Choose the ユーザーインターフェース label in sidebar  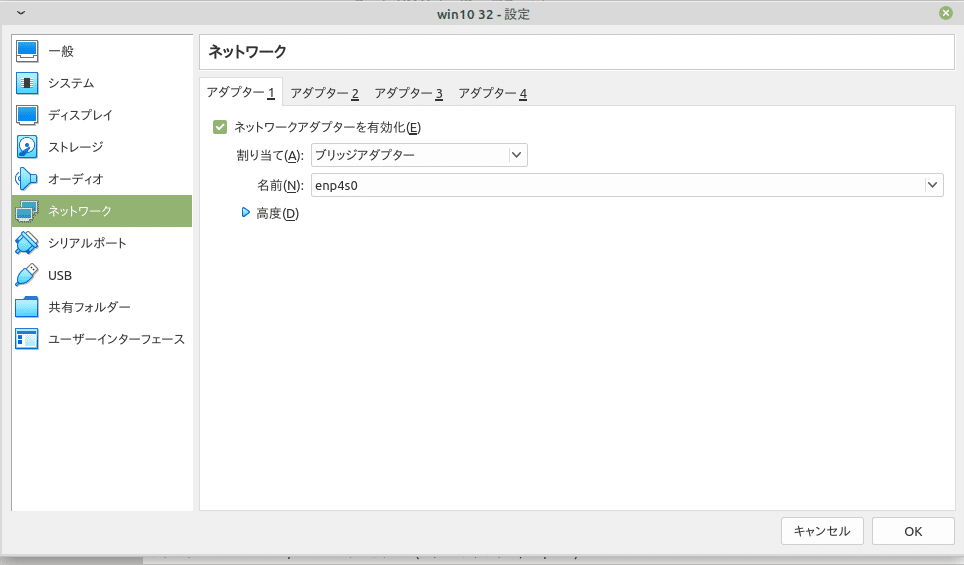[x=116, y=339]
